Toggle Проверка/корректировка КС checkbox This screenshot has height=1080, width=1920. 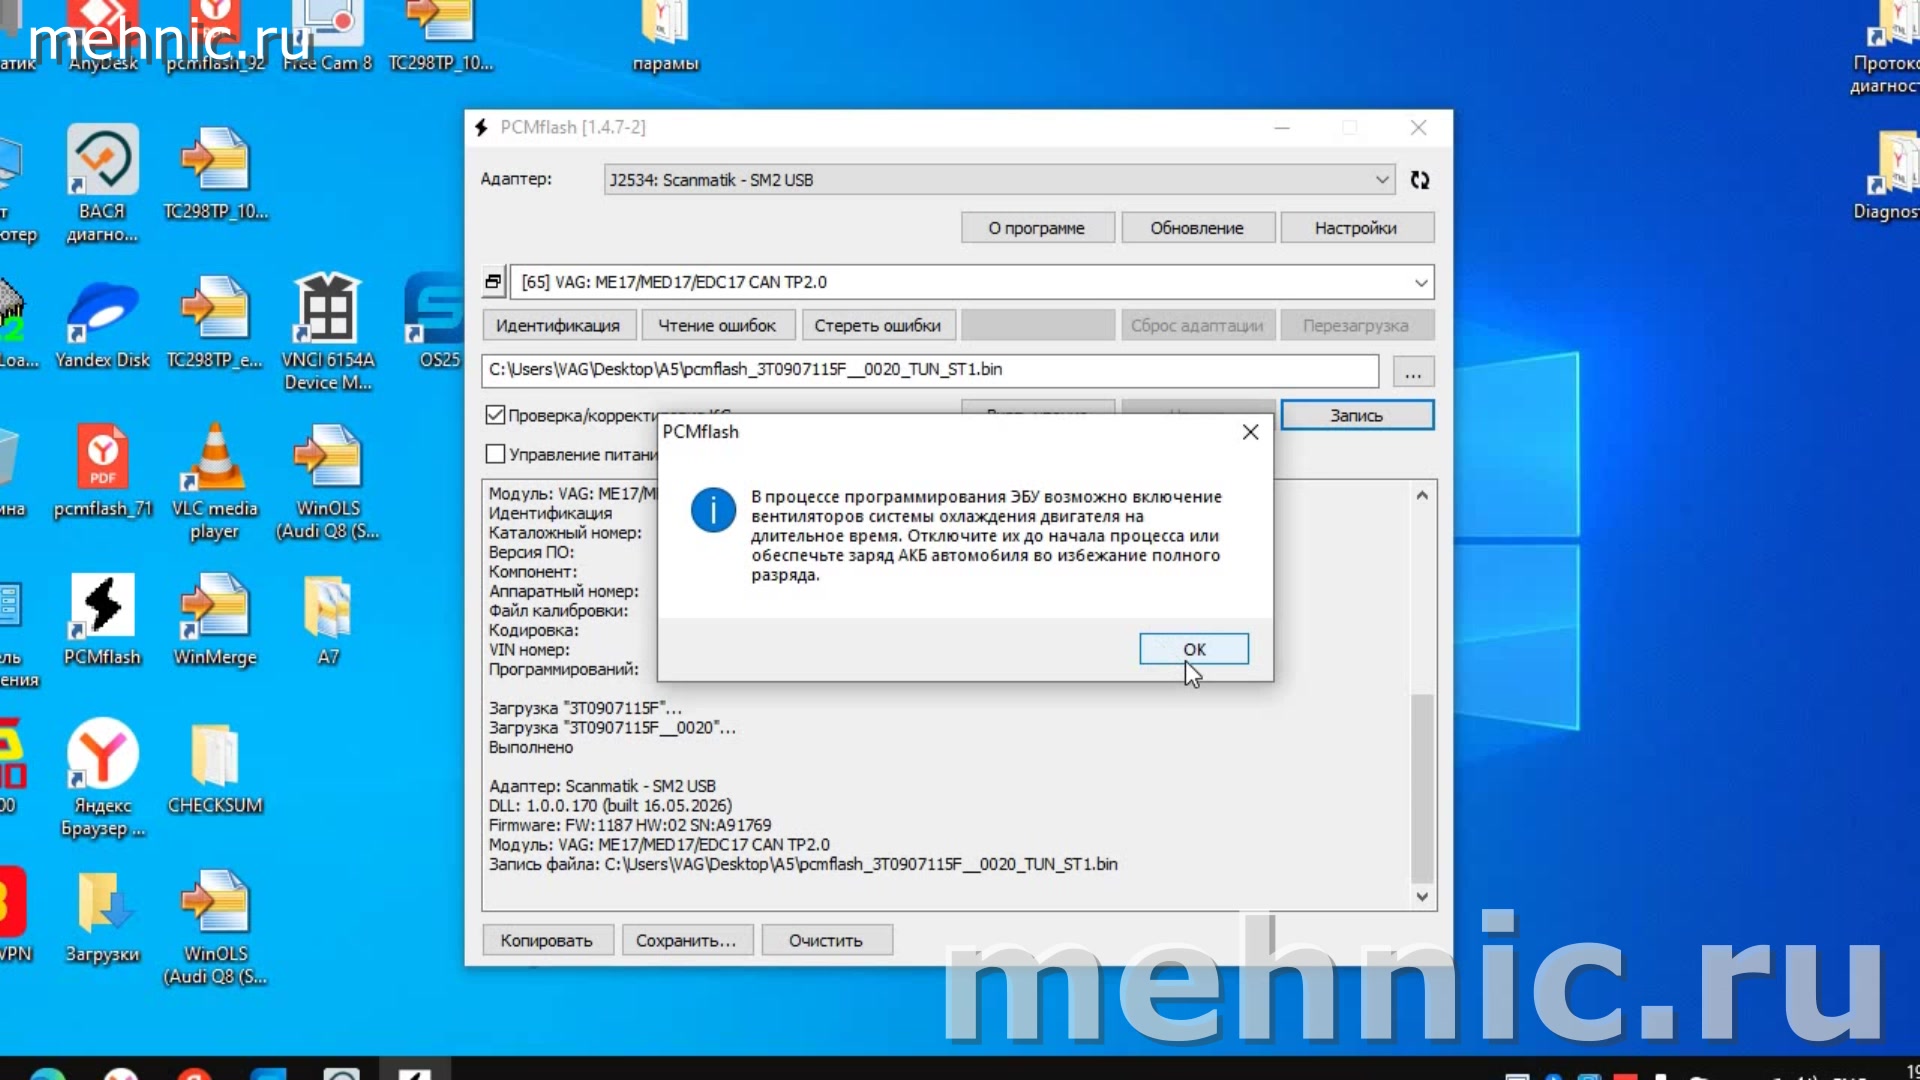click(495, 415)
